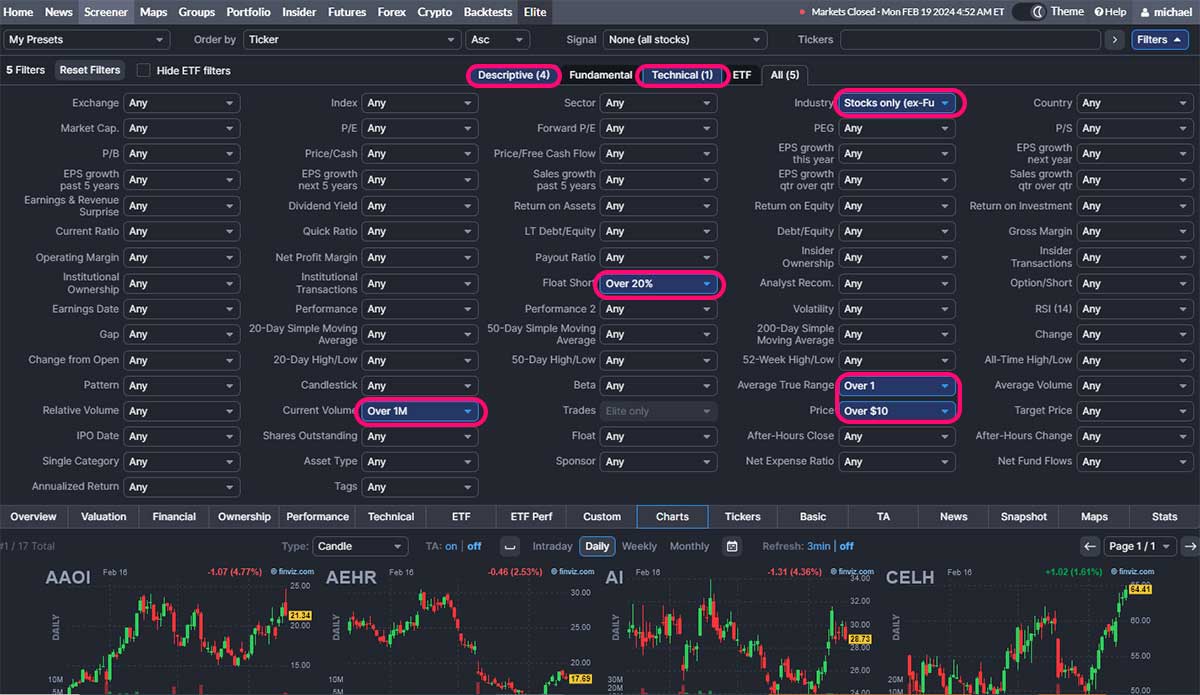This screenshot has height=695, width=1200.
Task: Select Monthly timeframe
Action: click(689, 546)
